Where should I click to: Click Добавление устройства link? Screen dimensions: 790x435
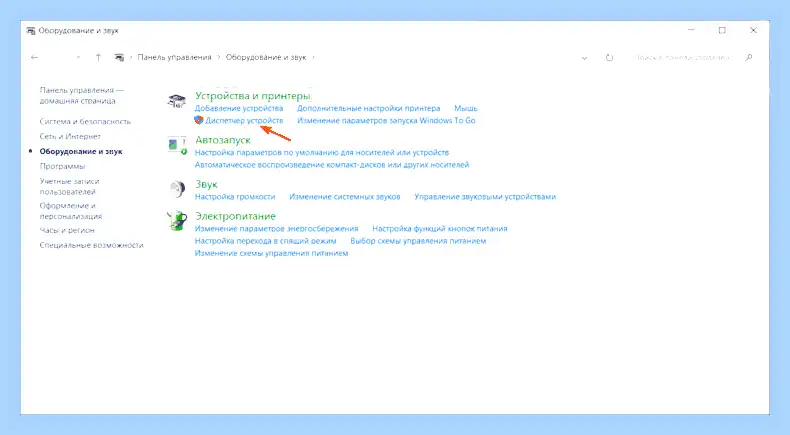[239, 108]
